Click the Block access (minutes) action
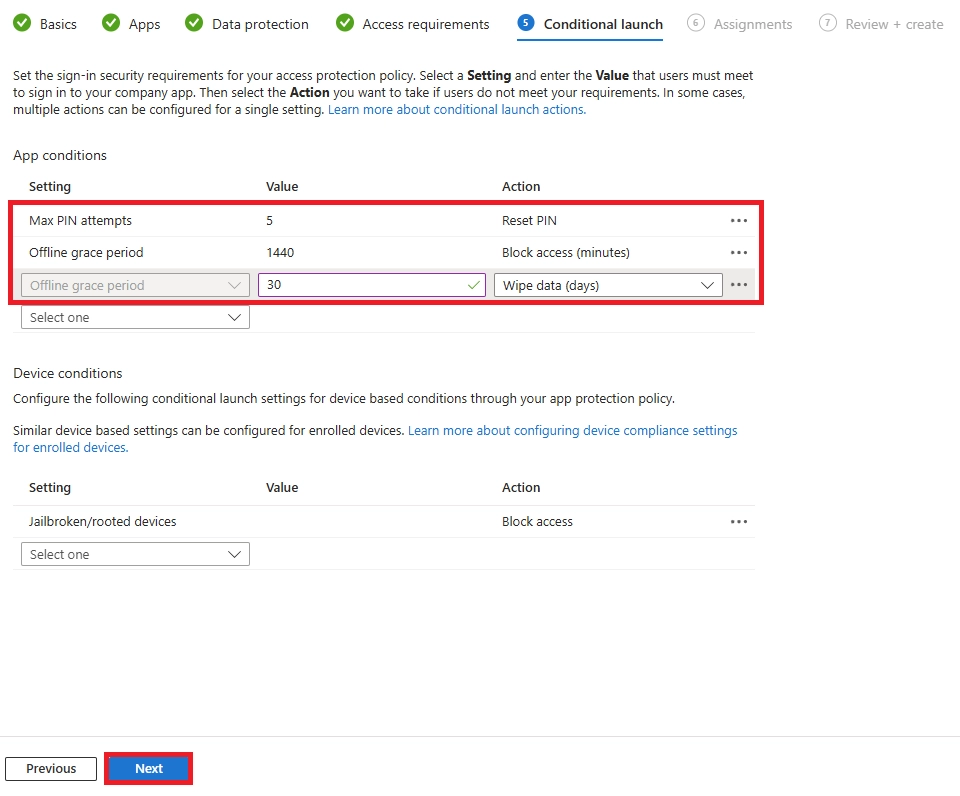This screenshot has width=960, height=796. [x=566, y=252]
